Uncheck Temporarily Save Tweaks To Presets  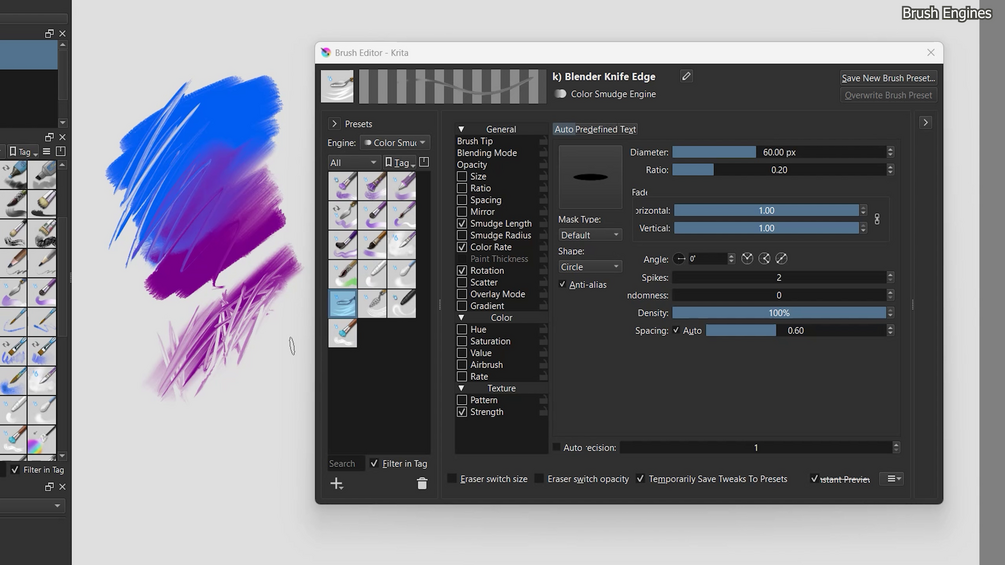tap(640, 479)
